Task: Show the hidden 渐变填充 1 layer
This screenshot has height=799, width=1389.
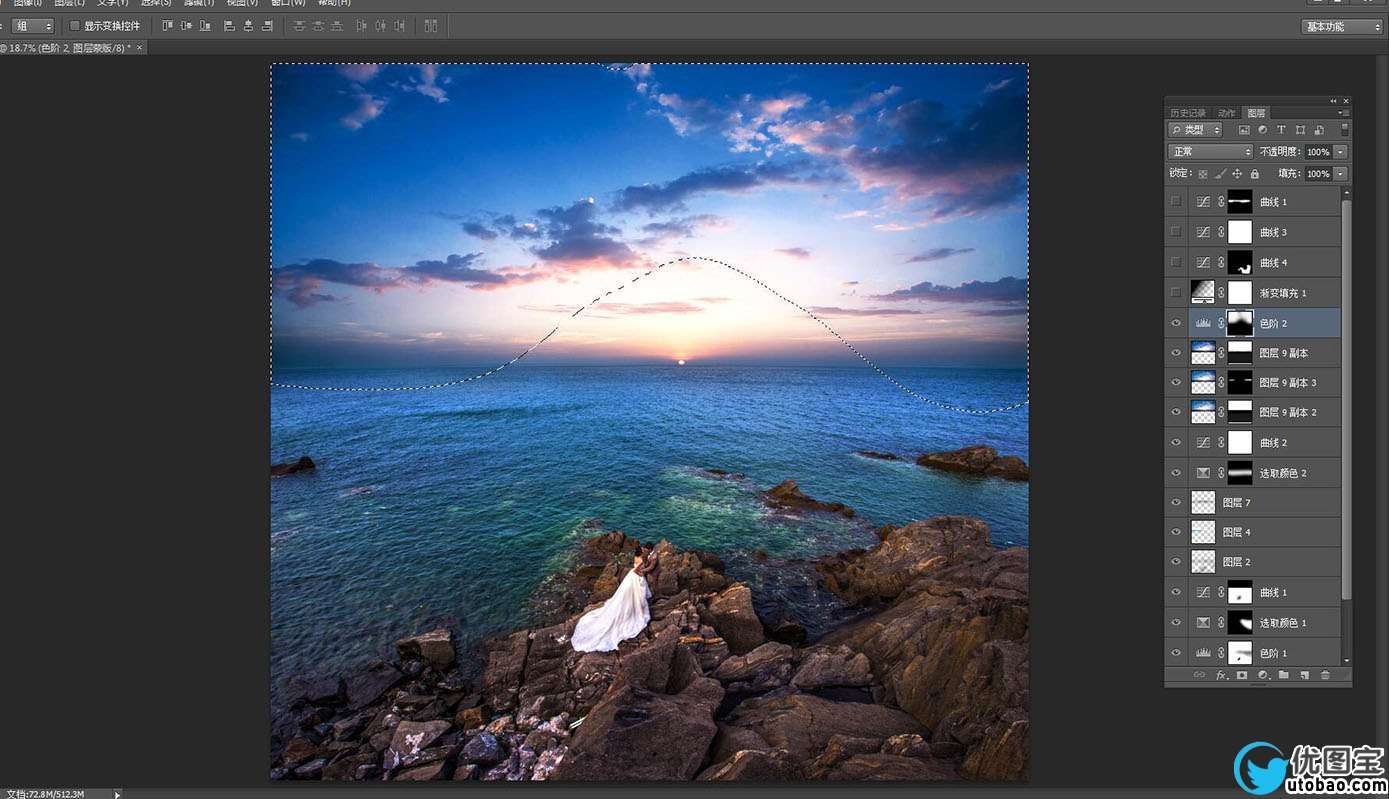Action: tap(1176, 292)
